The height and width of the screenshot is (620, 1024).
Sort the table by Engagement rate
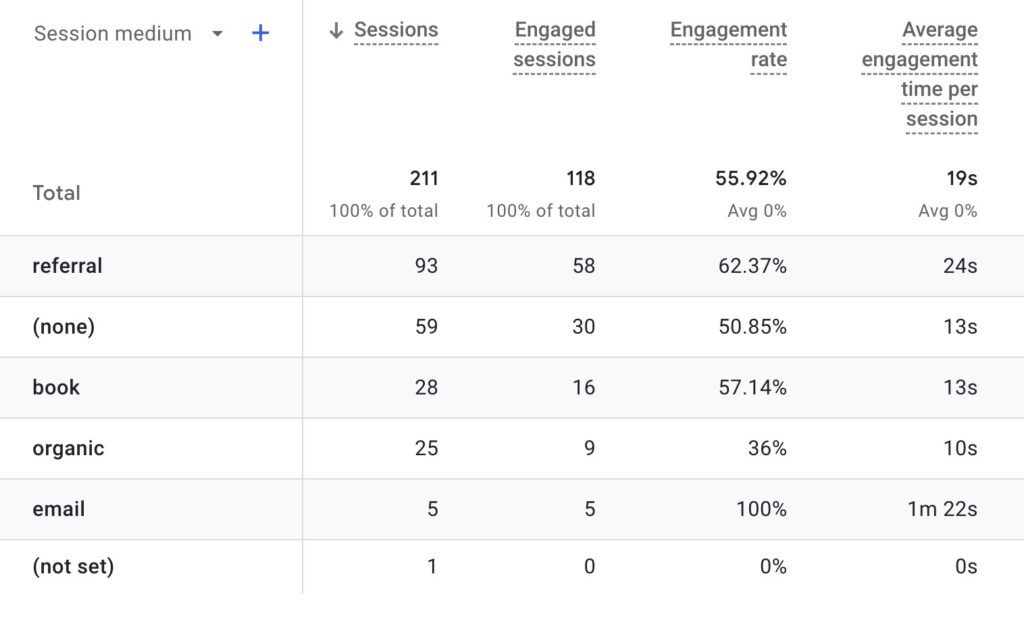(x=729, y=45)
